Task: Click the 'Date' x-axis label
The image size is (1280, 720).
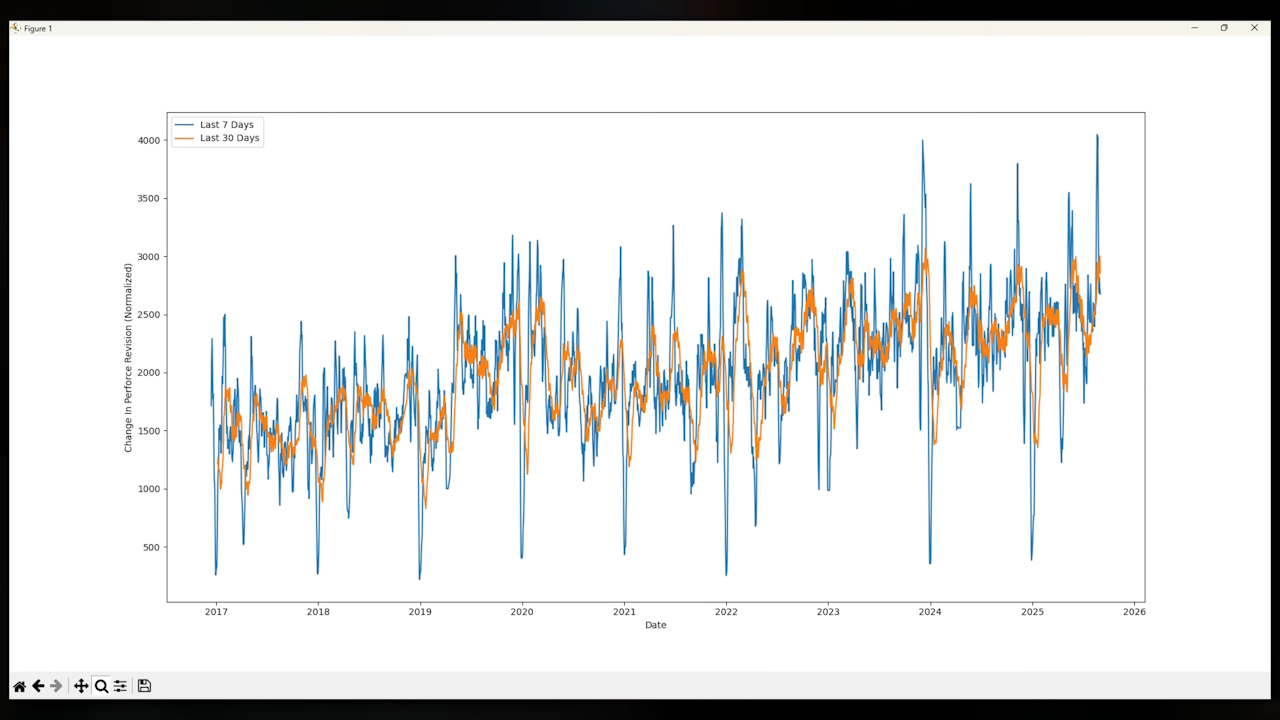Action: click(x=655, y=625)
